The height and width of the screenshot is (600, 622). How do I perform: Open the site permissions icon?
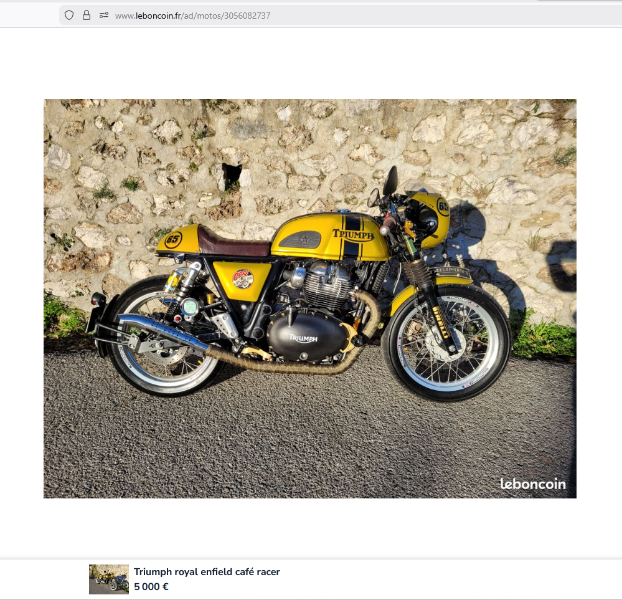(103, 15)
